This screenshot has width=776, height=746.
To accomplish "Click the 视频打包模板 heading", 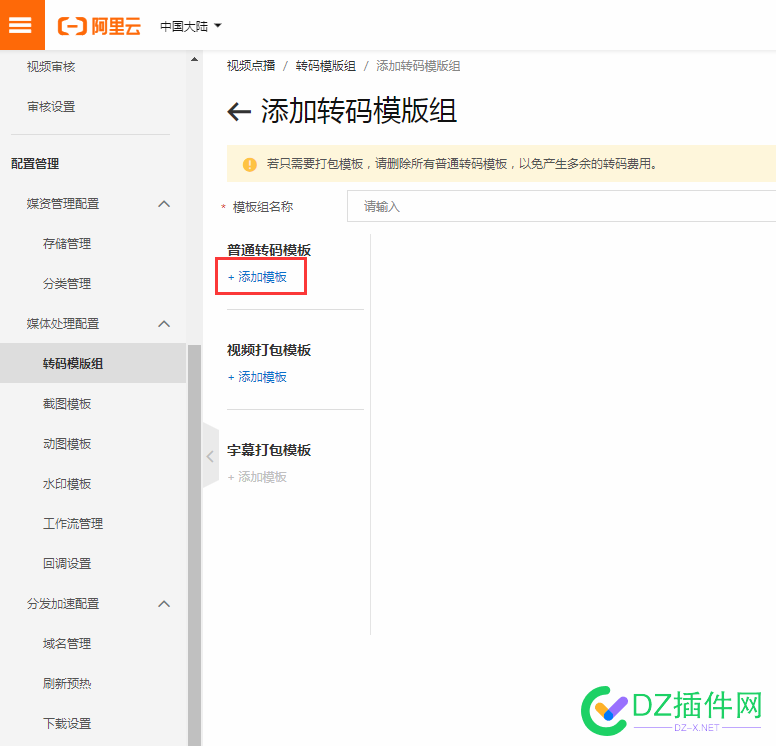I will (269, 350).
